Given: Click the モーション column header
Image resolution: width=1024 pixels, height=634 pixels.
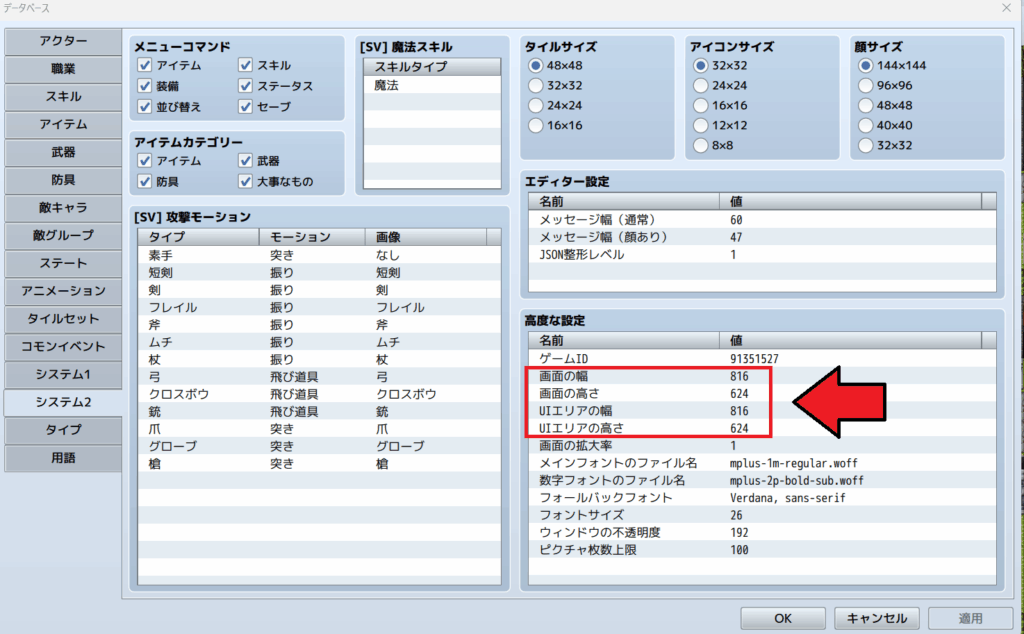Looking at the screenshot, I should coord(312,237).
